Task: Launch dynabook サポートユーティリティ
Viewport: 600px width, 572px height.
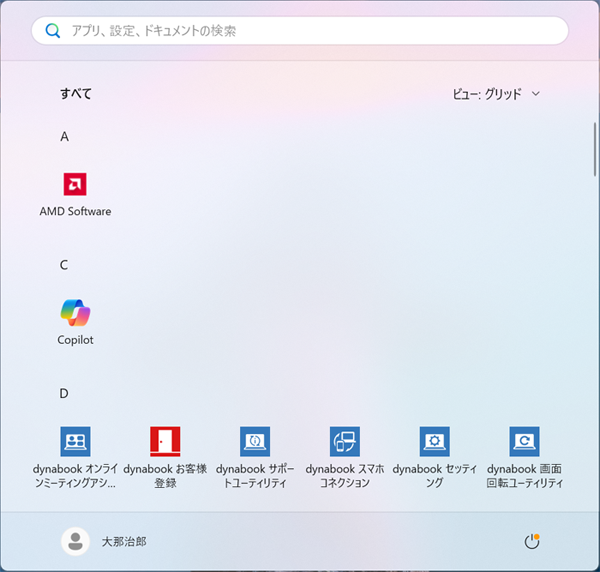Action: [x=255, y=458]
